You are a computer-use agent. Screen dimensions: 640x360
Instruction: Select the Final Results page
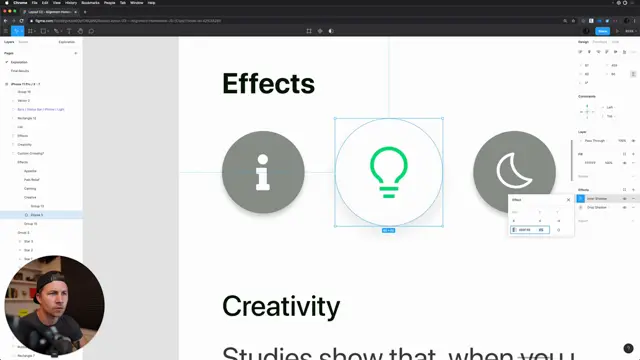coord(20,71)
